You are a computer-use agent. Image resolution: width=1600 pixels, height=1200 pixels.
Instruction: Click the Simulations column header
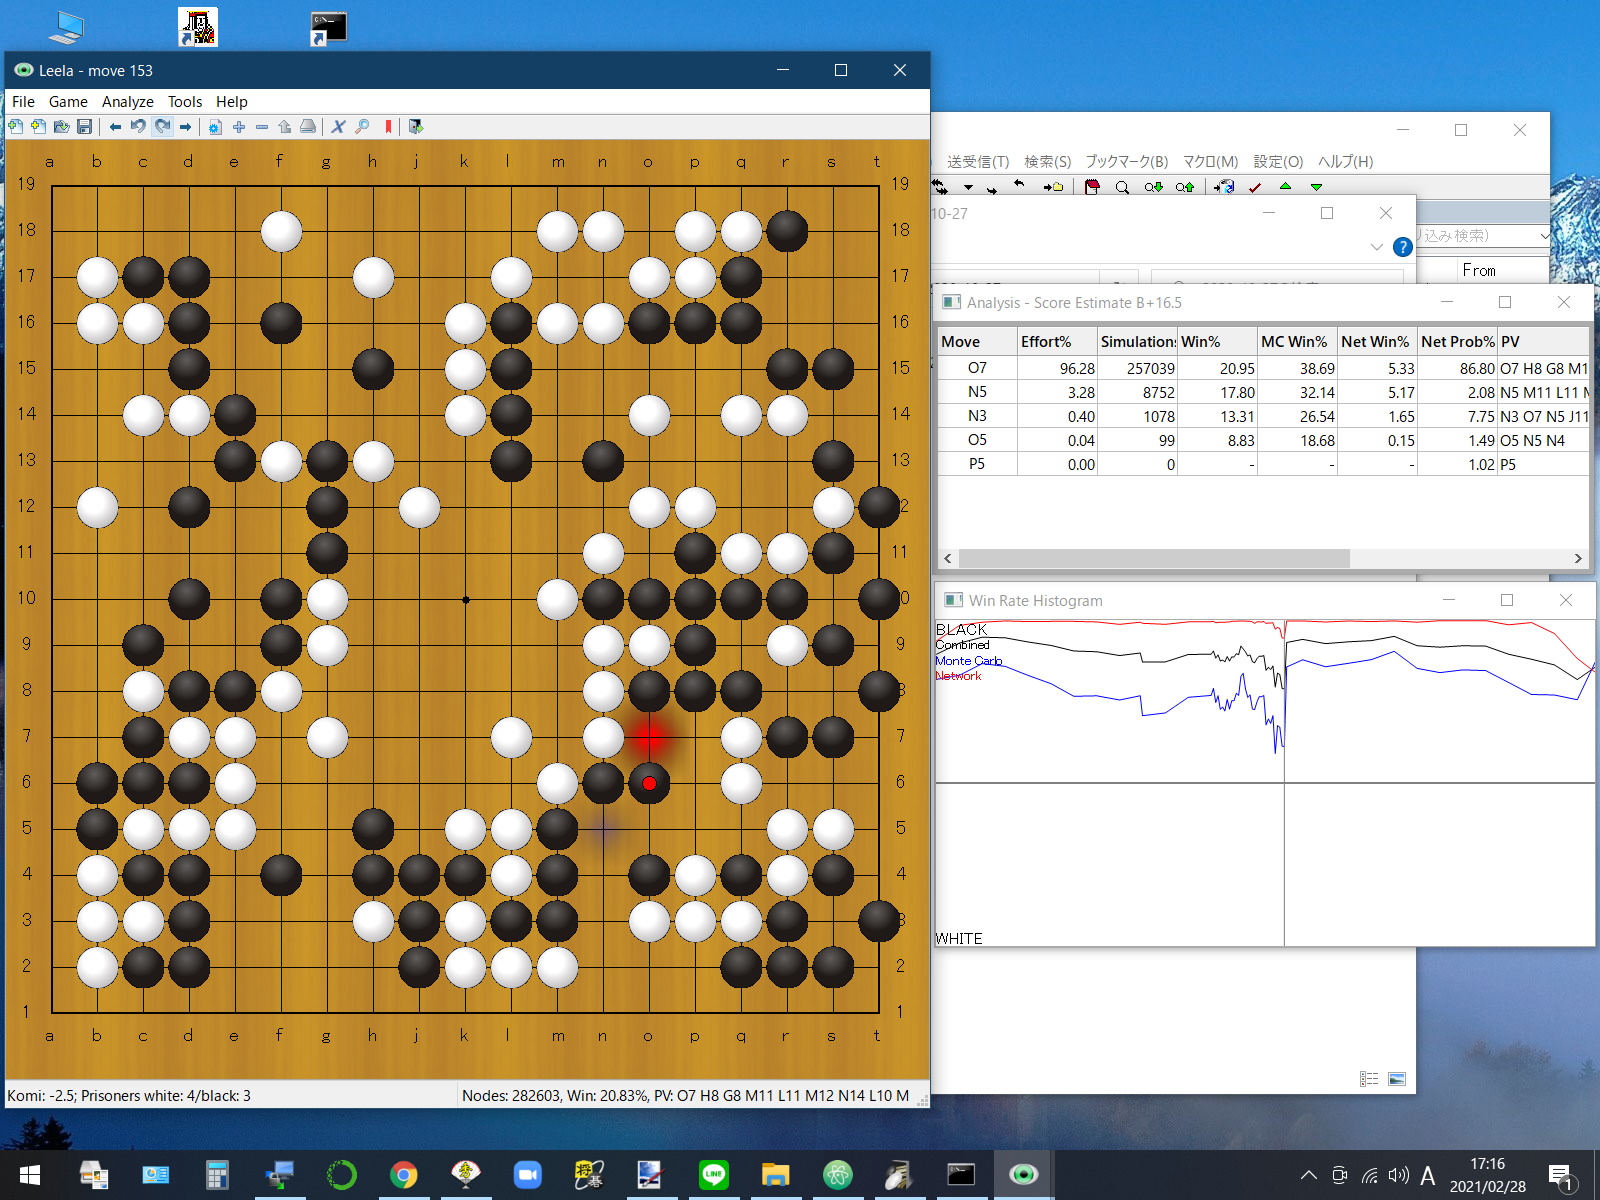click(1137, 342)
